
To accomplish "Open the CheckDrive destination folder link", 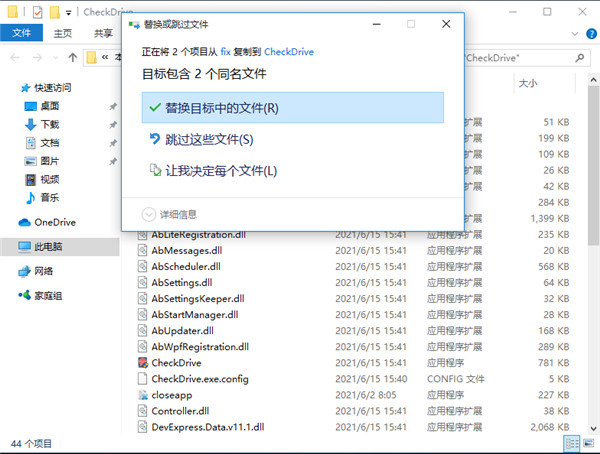I will [x=289, y=52].
